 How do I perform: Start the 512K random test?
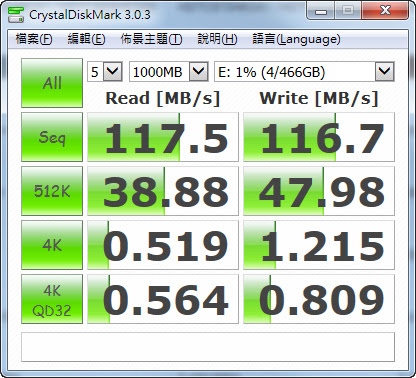tap(52, 191)
